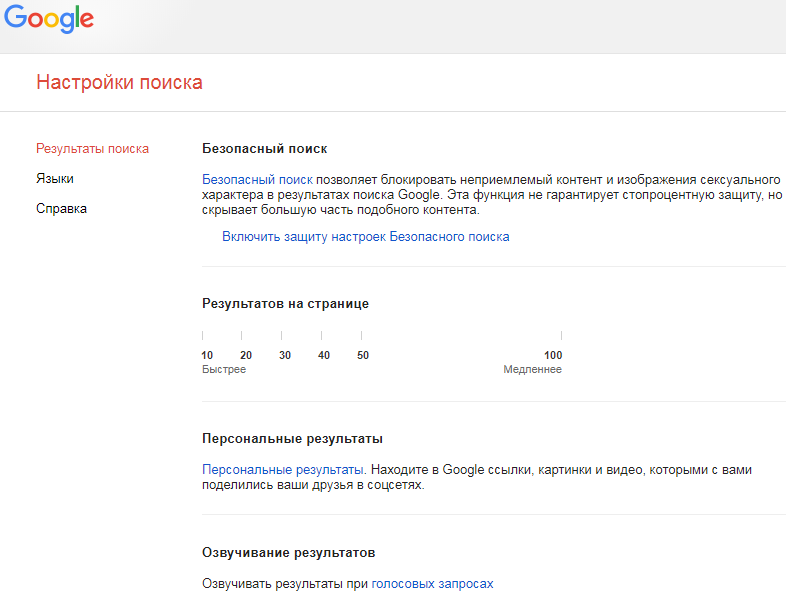The width and height of the screenshot is (786, 599).
Task: Set results per page to 30
Action: pyautogui.click(x=285, y=355)
